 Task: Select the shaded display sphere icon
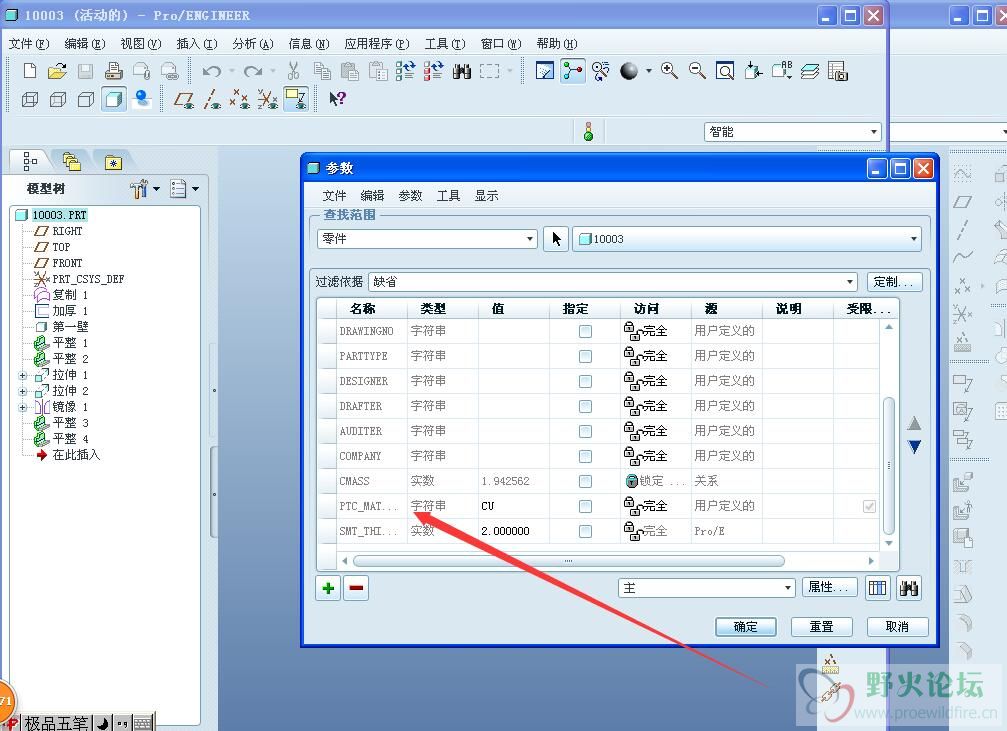(x=629, y=71)
